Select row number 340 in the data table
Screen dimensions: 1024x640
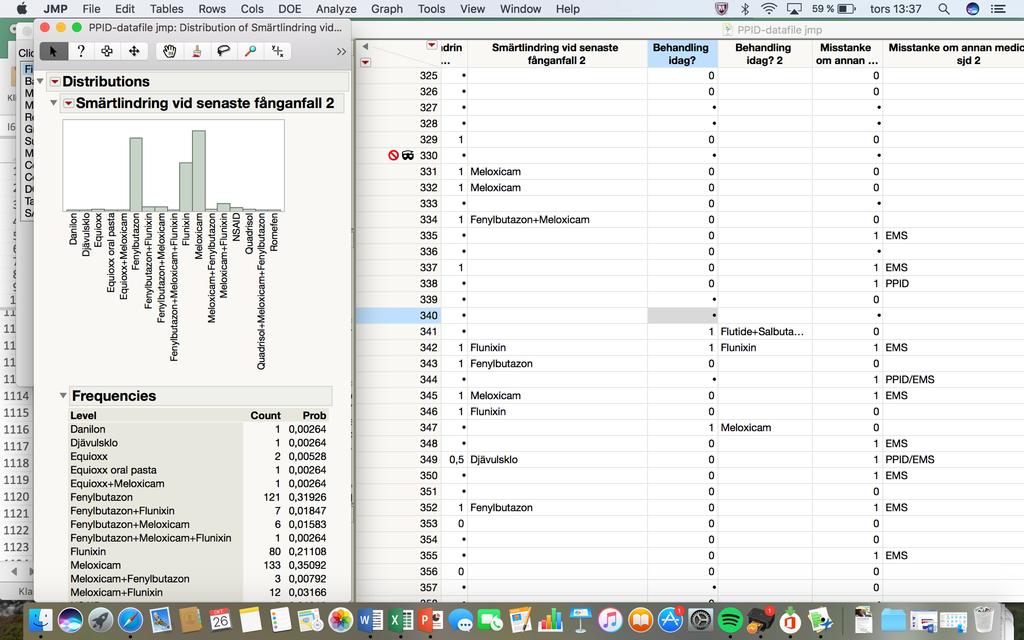[428, 315]
